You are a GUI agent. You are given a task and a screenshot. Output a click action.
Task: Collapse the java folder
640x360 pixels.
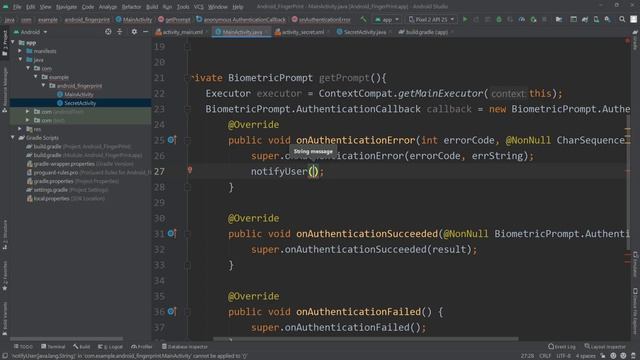click(x=20, y=60)
